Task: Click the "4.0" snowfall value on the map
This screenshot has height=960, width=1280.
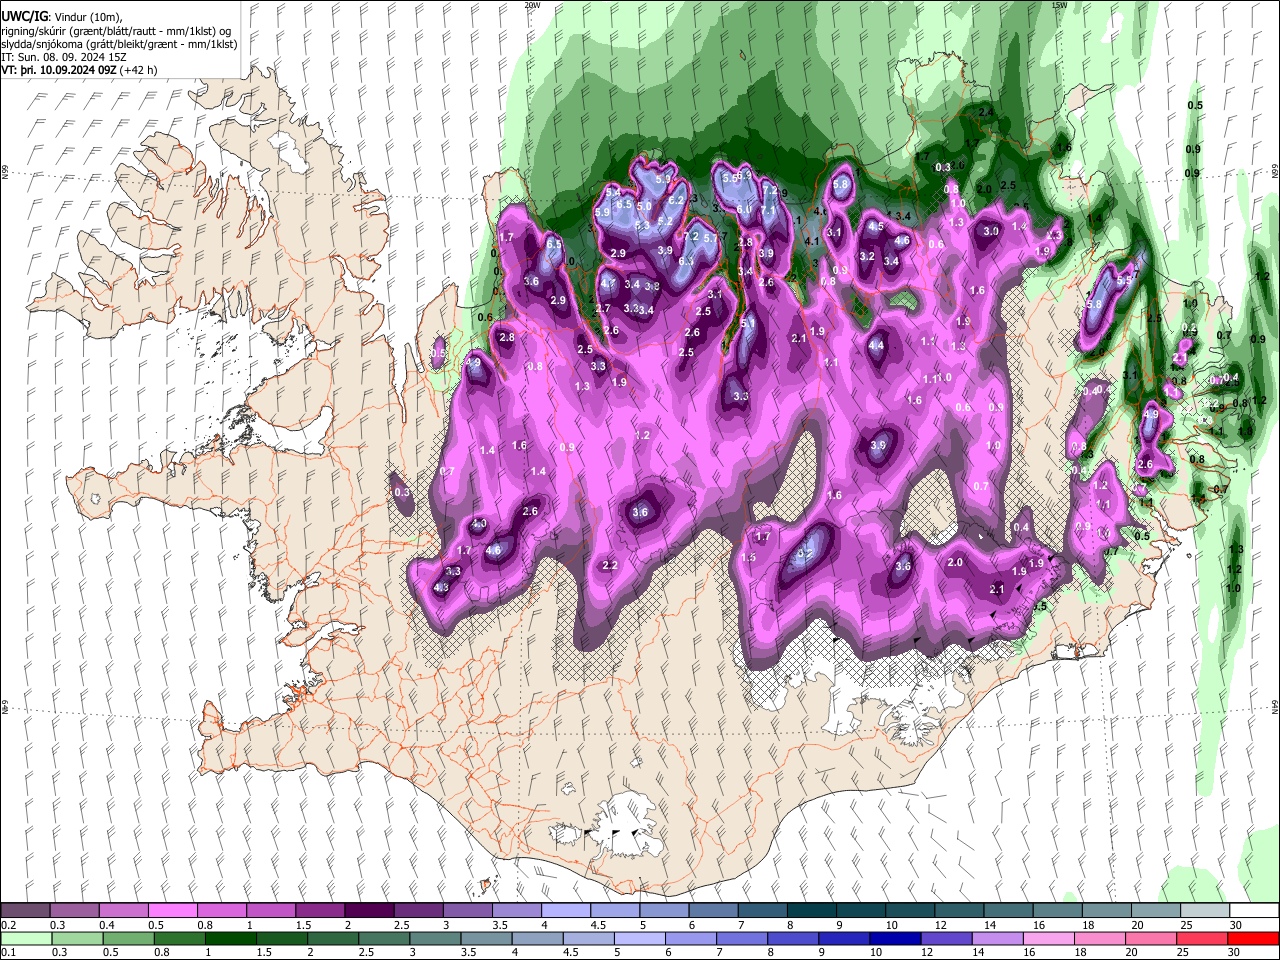Action: [479, 524]
